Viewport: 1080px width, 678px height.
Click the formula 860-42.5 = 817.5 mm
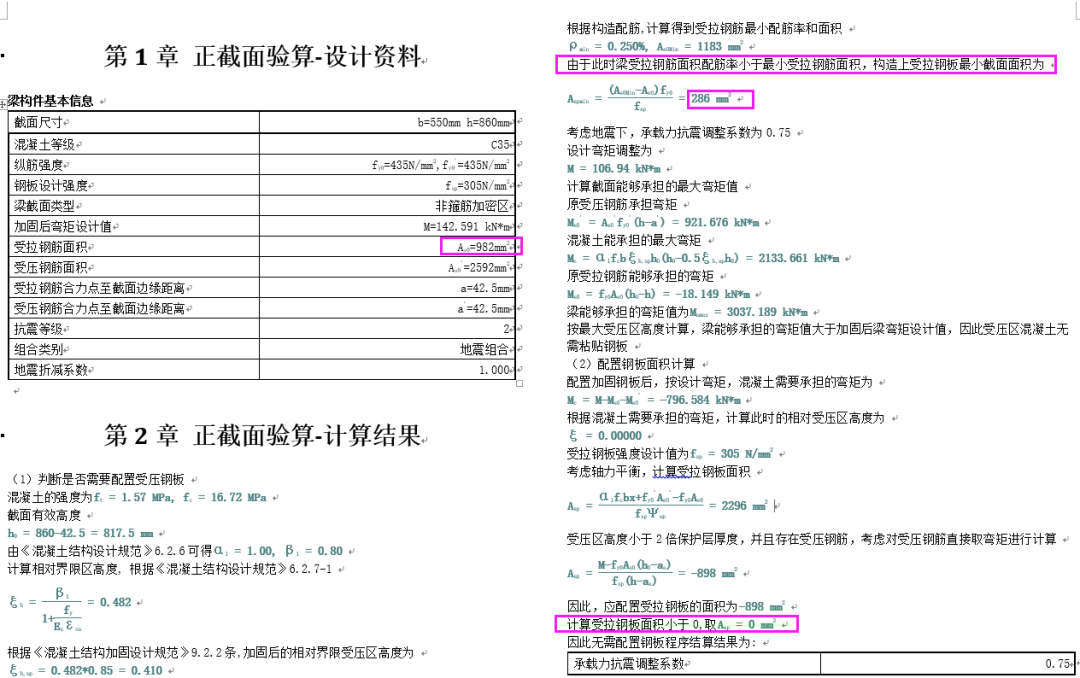pos(81,533)
